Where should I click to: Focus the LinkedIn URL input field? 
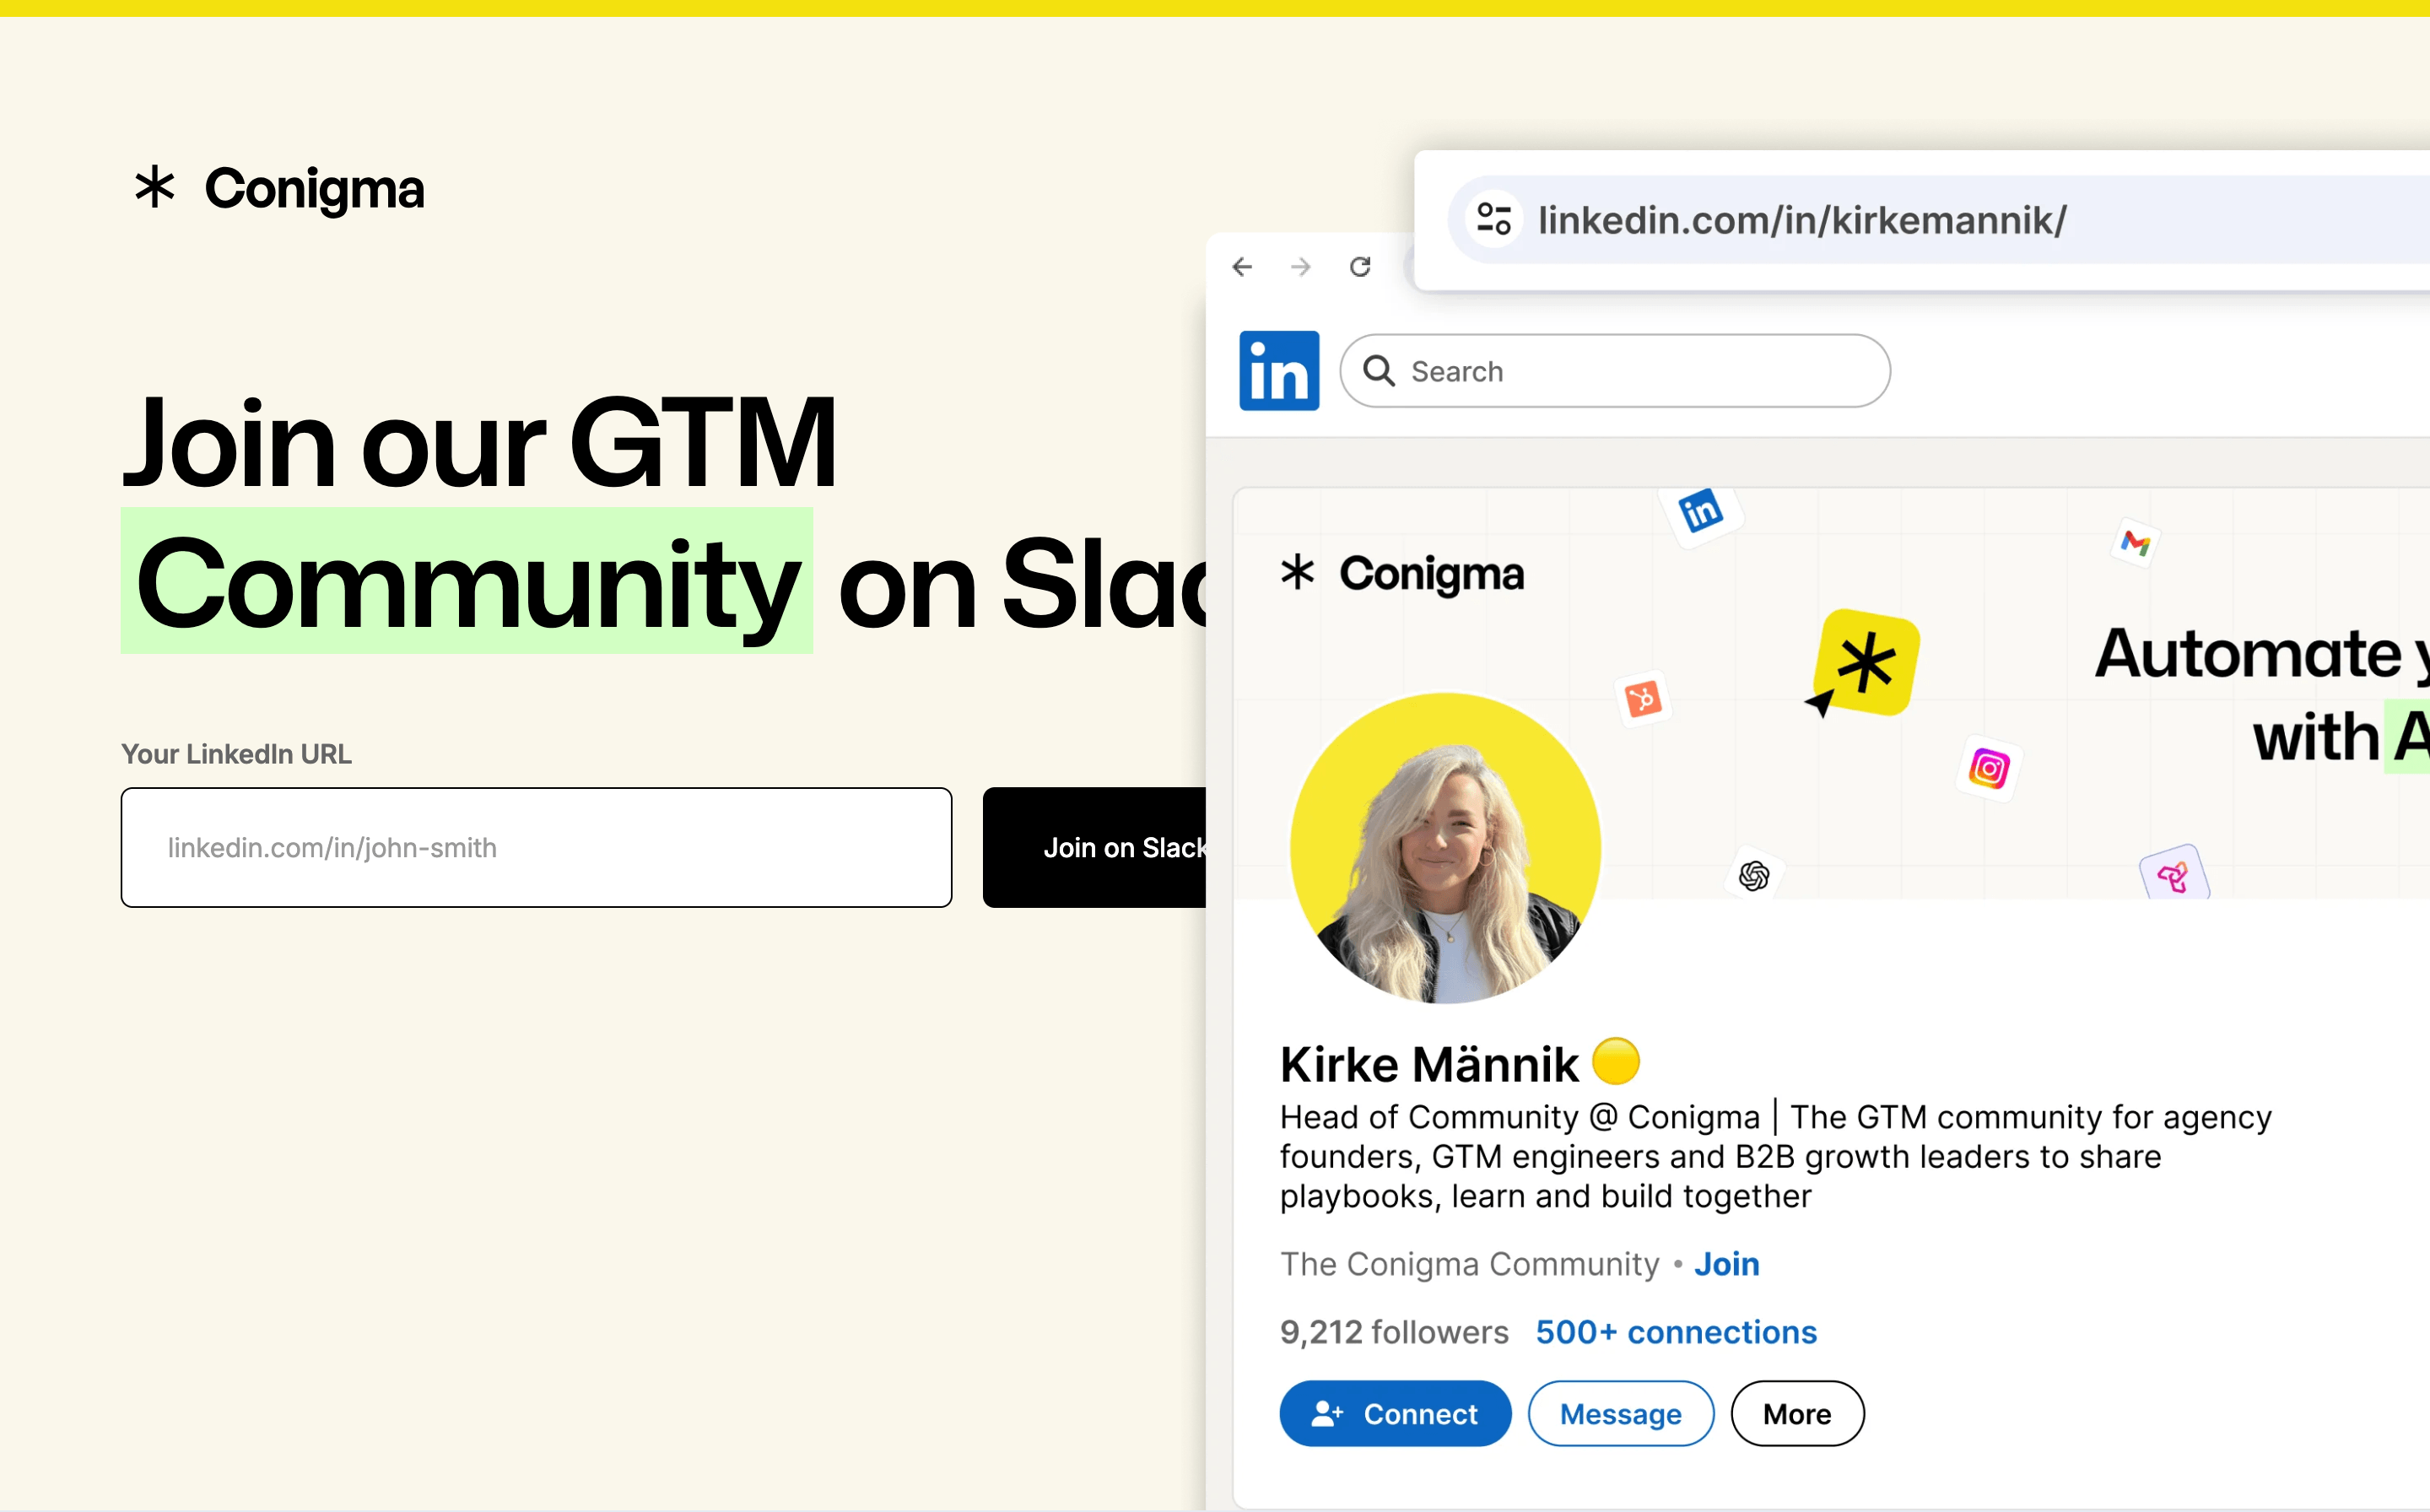(x=536, y=847)
